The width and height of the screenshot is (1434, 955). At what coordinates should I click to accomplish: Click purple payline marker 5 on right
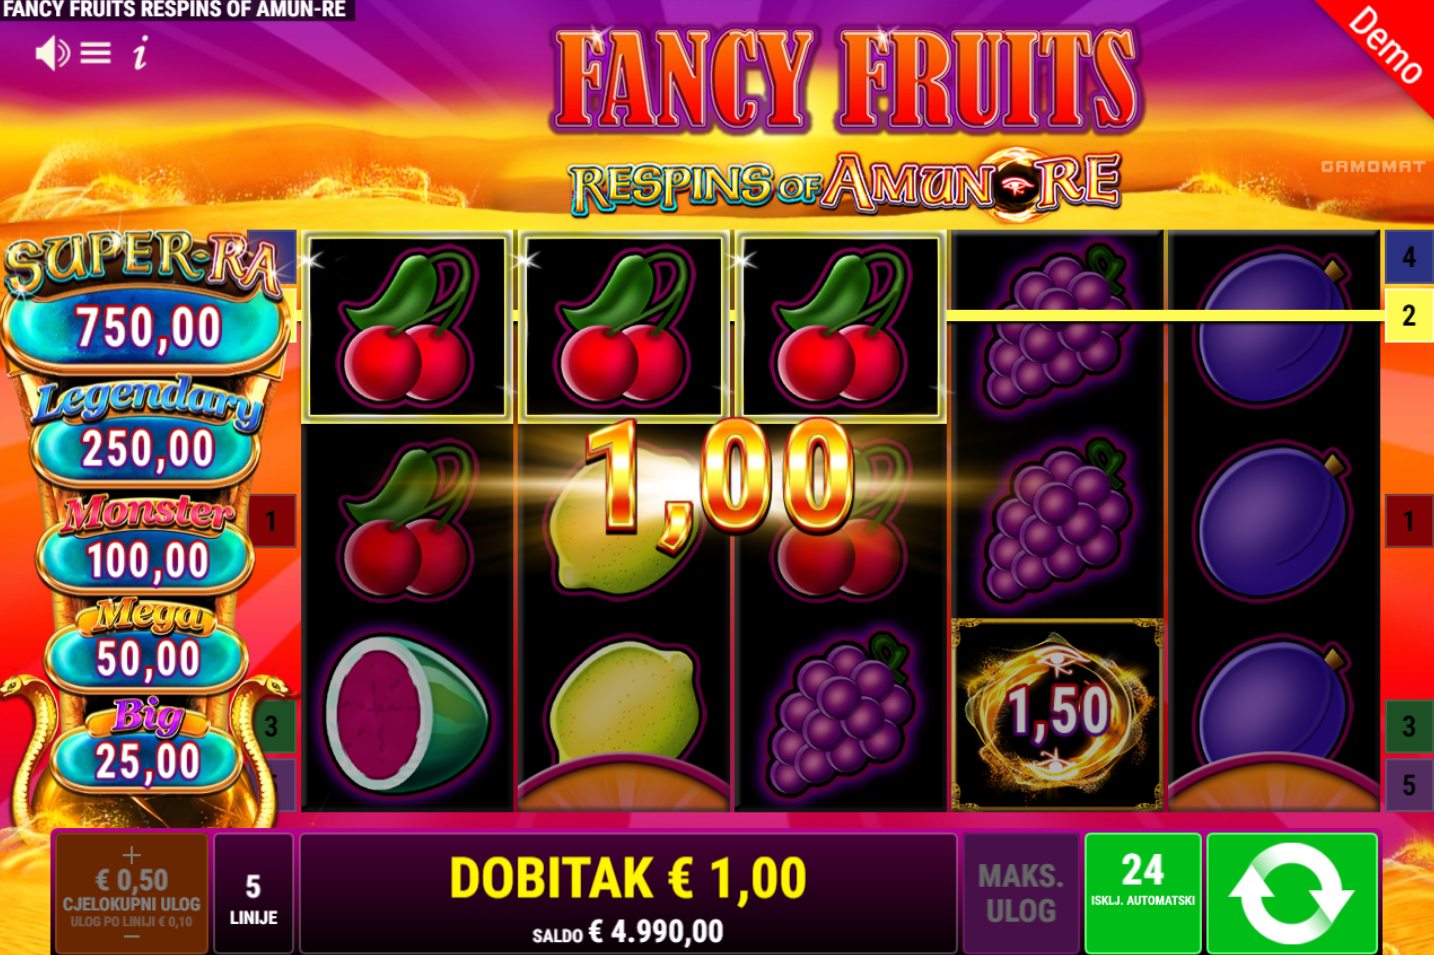(1408, 785)
